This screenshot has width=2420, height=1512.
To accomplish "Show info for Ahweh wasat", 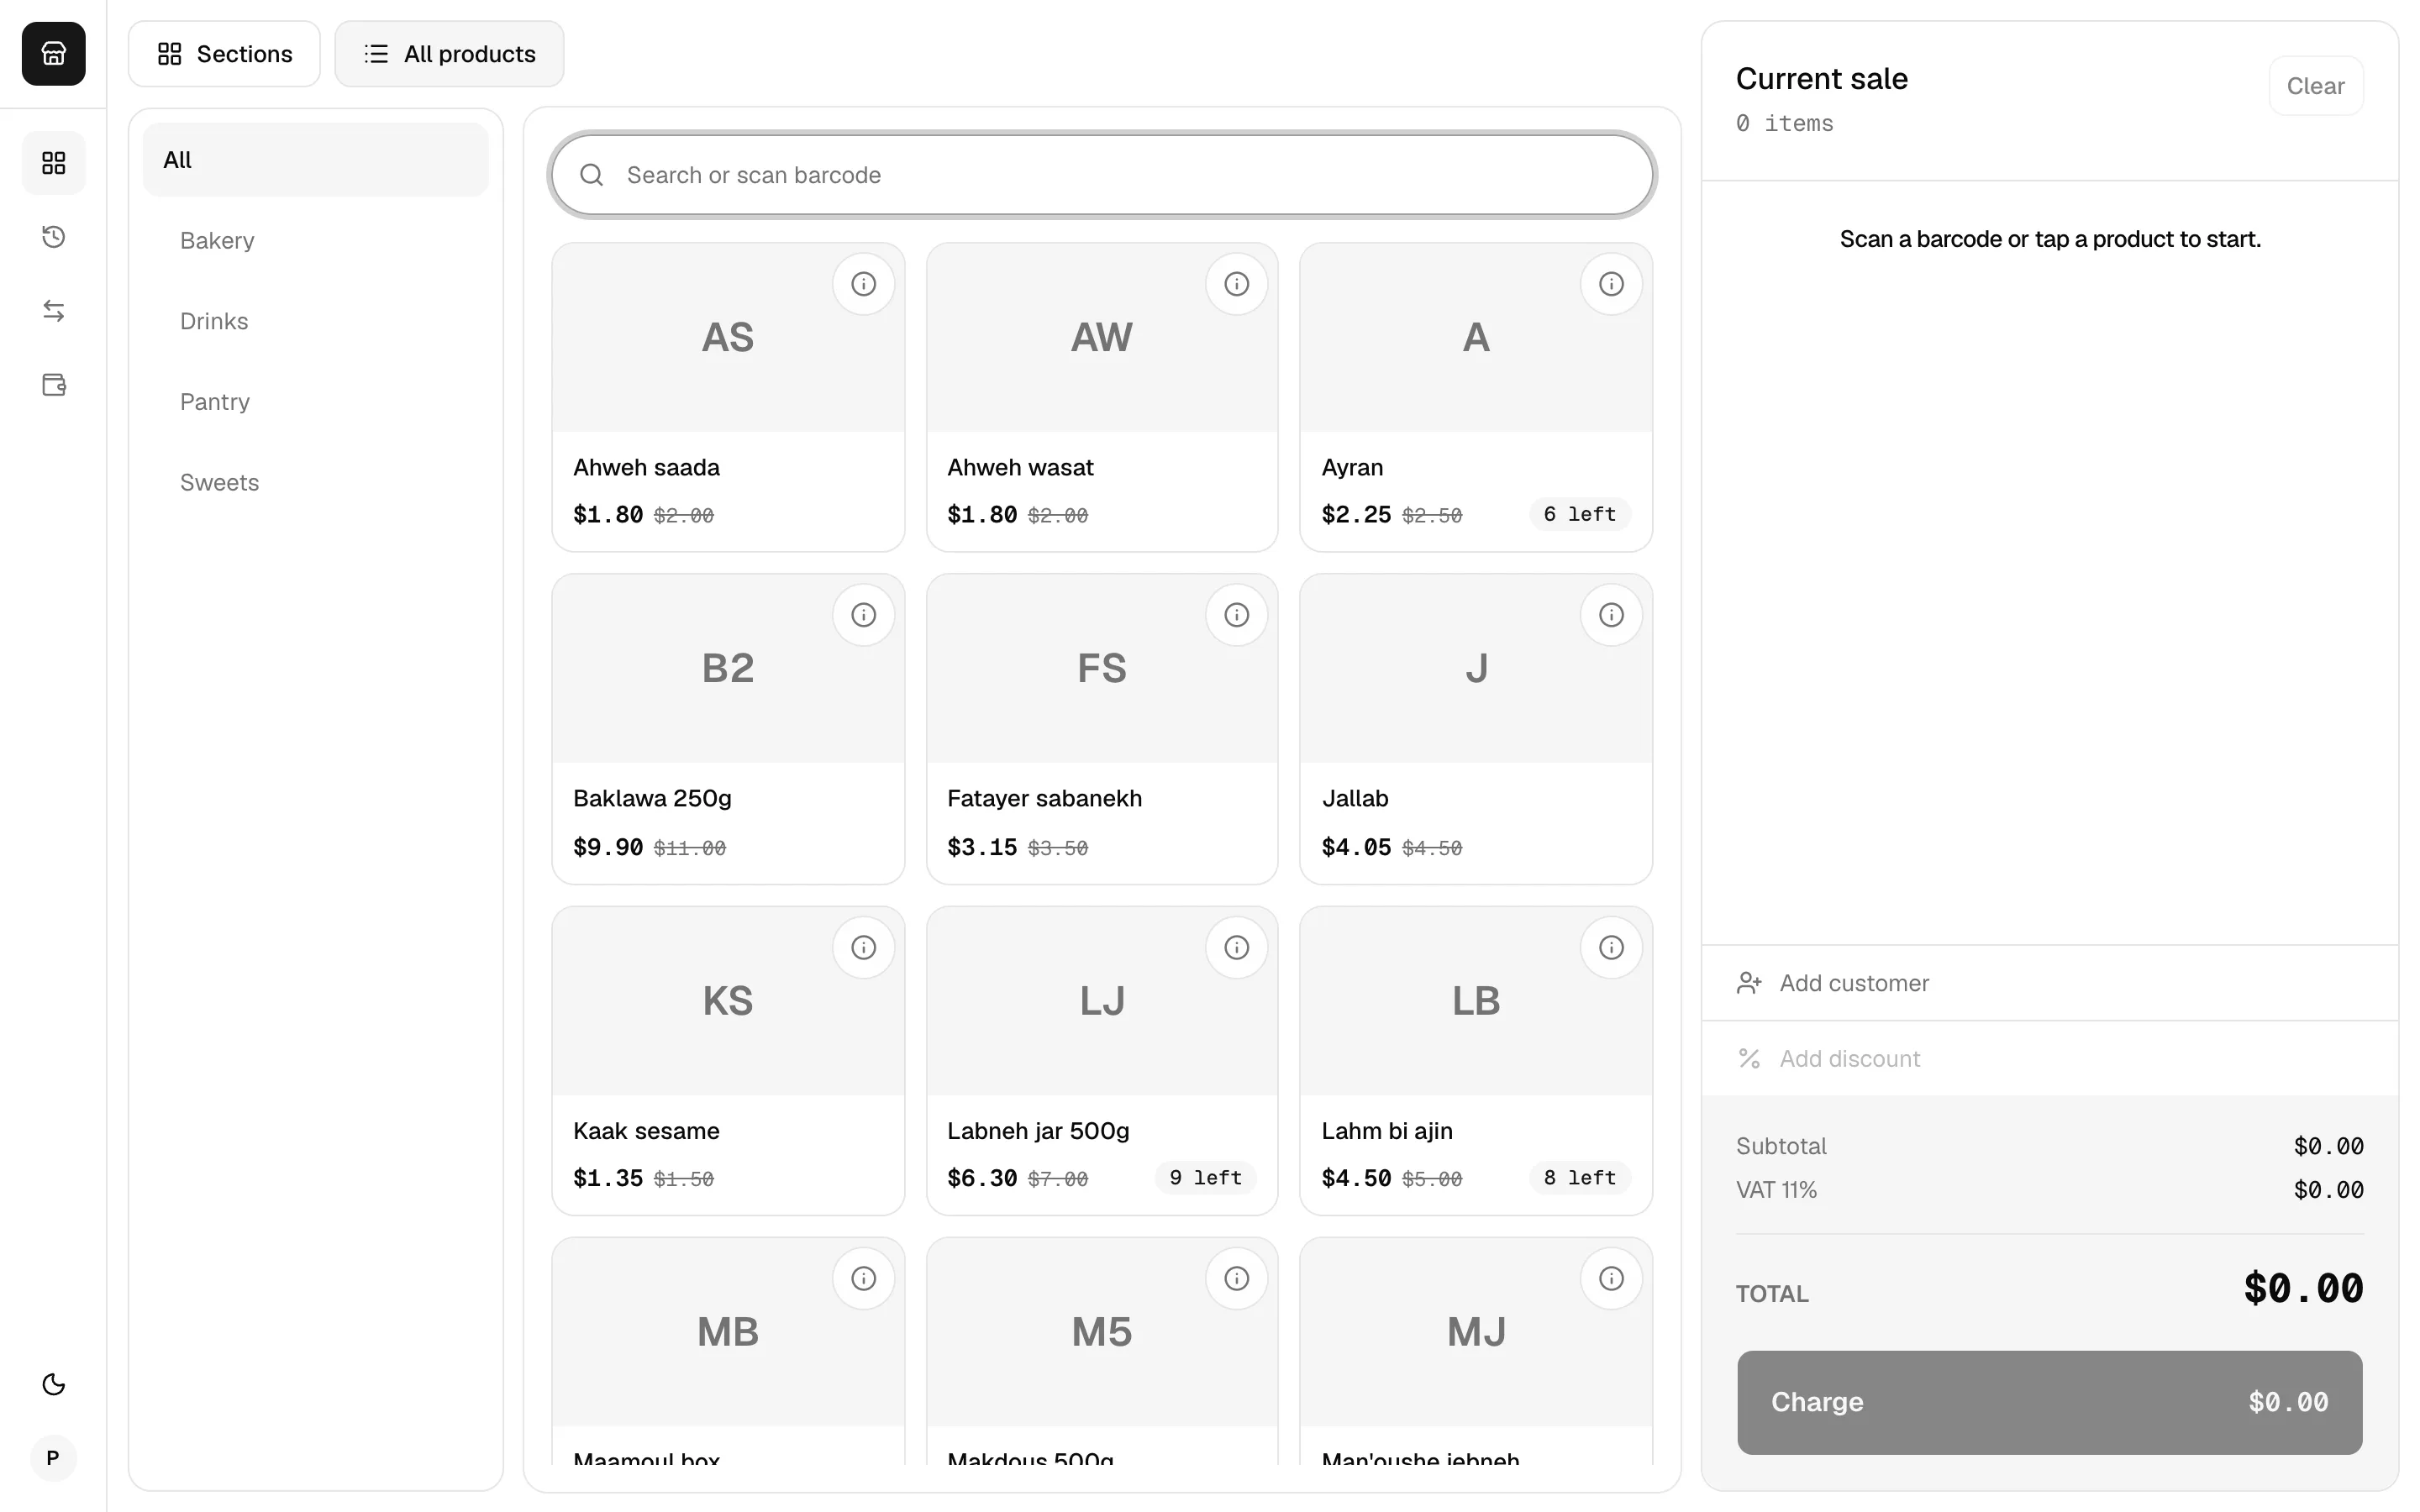I will 1237,284.
